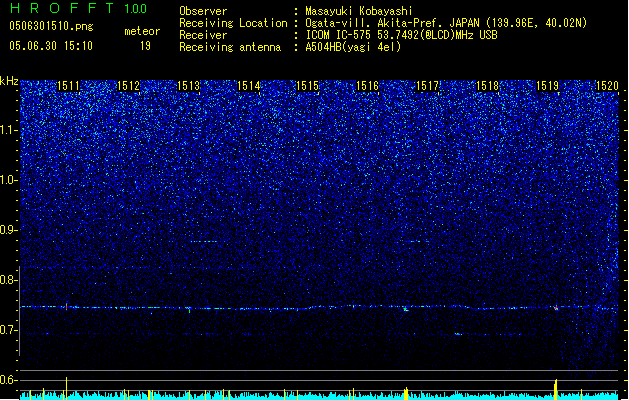Click the meteor count label

tap(142, 31)
